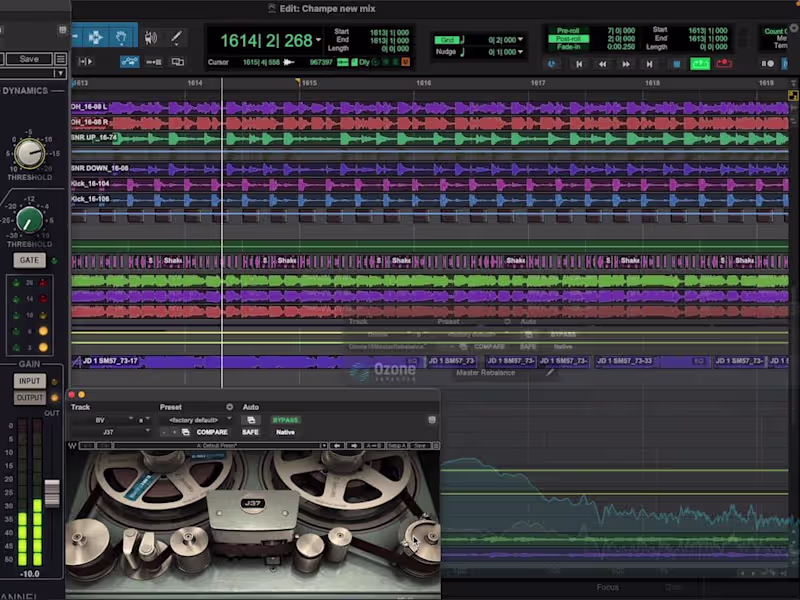Click the output fader handle in channel strip
The image size is (800, 600).
(x=52, y=492)
